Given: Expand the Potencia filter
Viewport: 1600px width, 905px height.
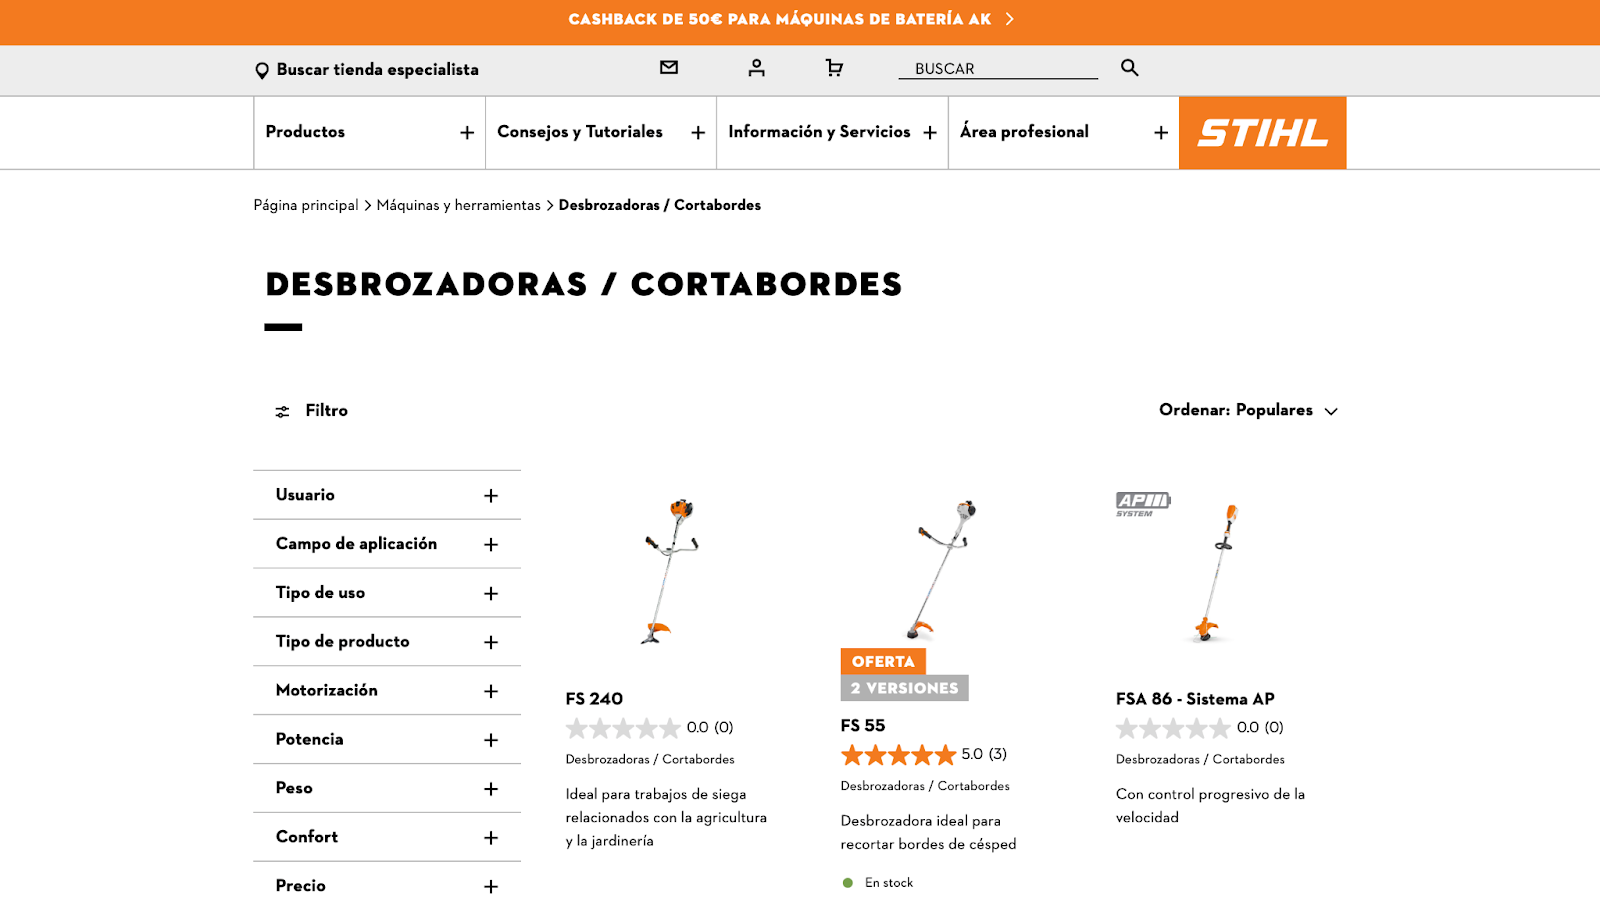Looking at the screenshot, I should (387, 740).
